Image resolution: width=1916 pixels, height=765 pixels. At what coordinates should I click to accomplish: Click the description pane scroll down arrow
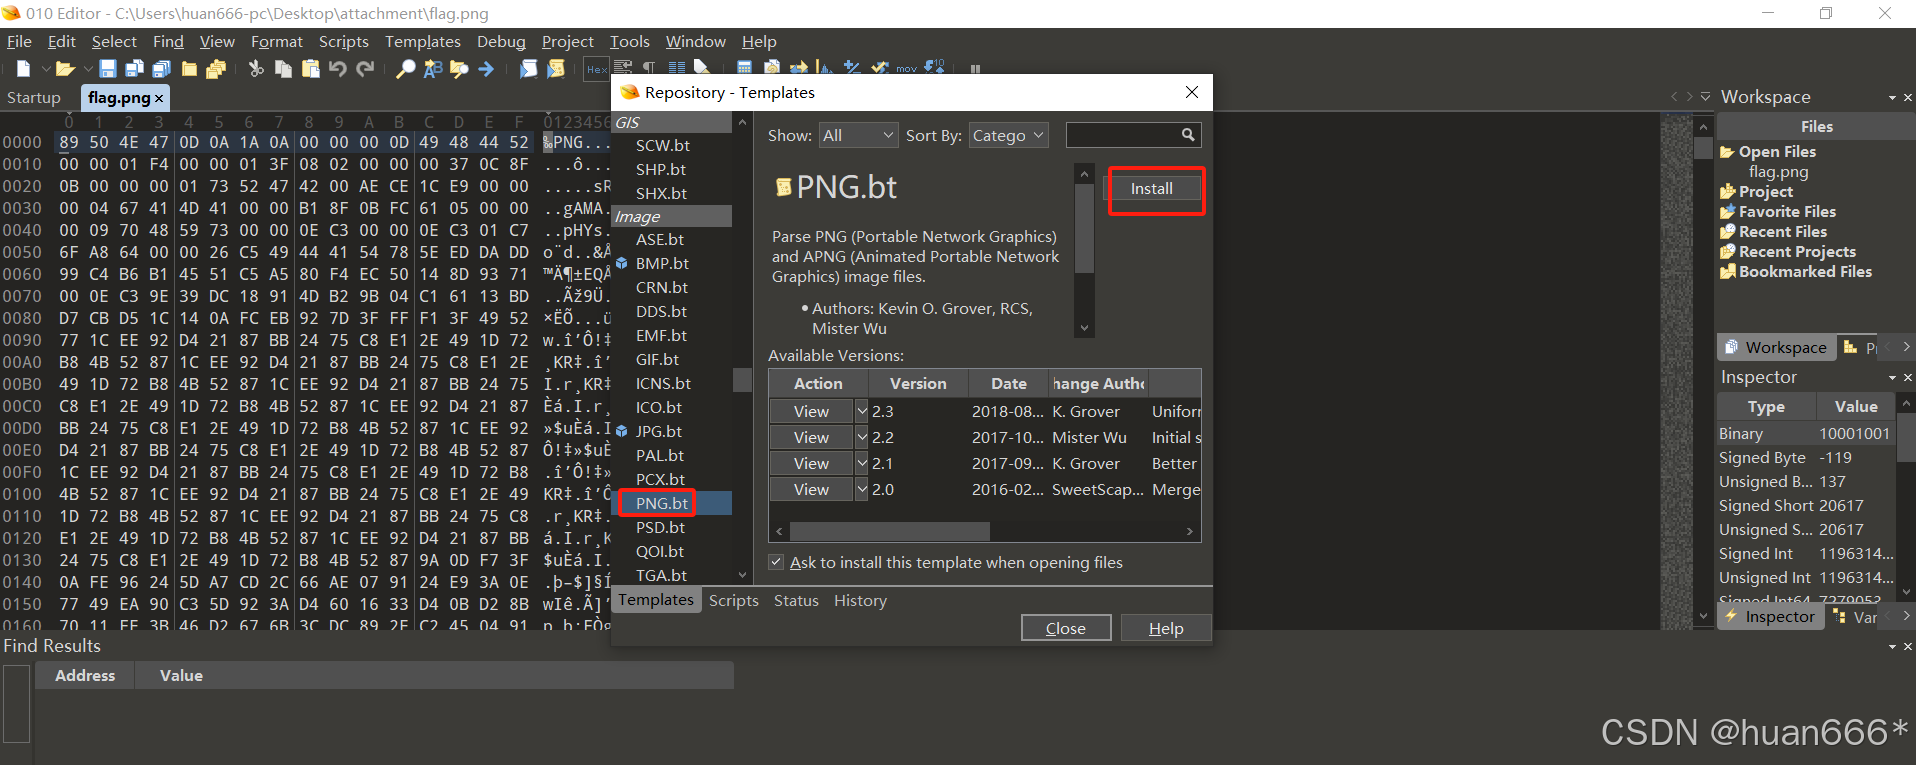pos(1084,328)
